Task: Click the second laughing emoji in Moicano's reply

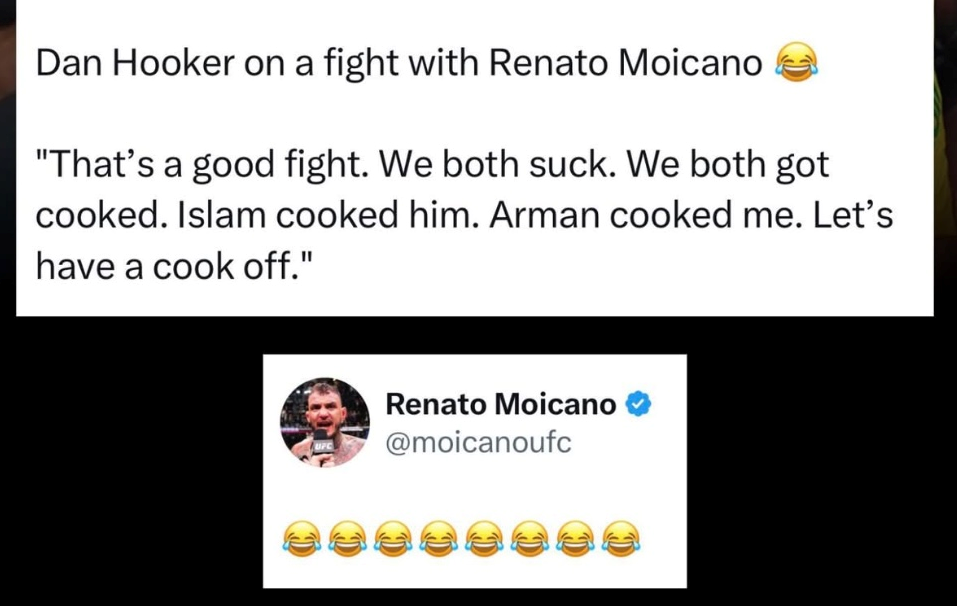Action: coord(344,540)
